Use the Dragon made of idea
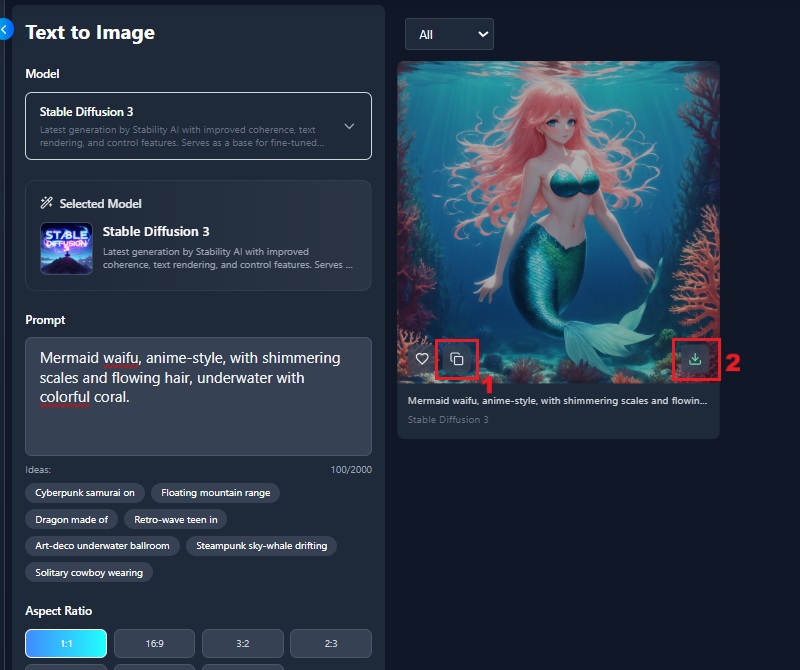800x670 pixels. [x=71, y=519]
